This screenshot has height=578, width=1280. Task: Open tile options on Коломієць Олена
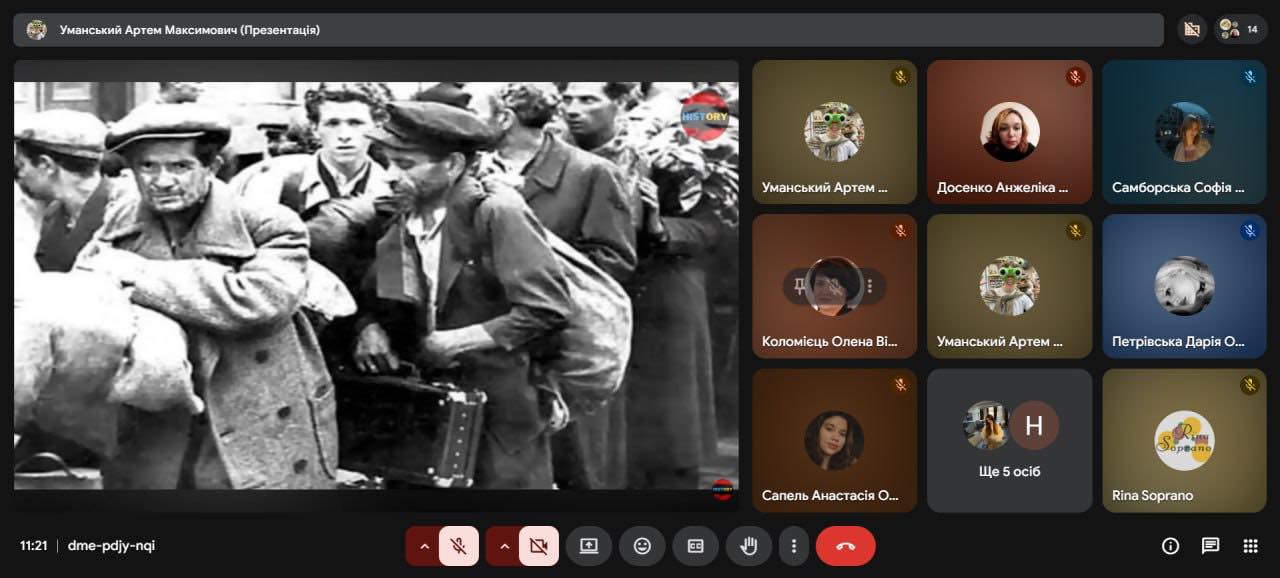pyautogui.click(x=870, y=286)
